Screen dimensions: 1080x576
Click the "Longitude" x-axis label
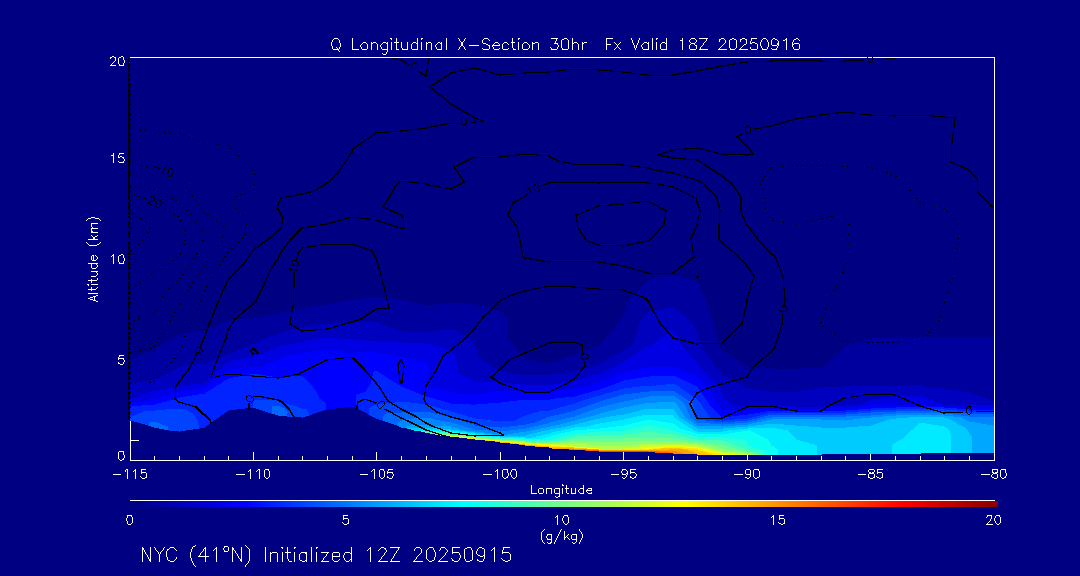[x=561, y=490]
